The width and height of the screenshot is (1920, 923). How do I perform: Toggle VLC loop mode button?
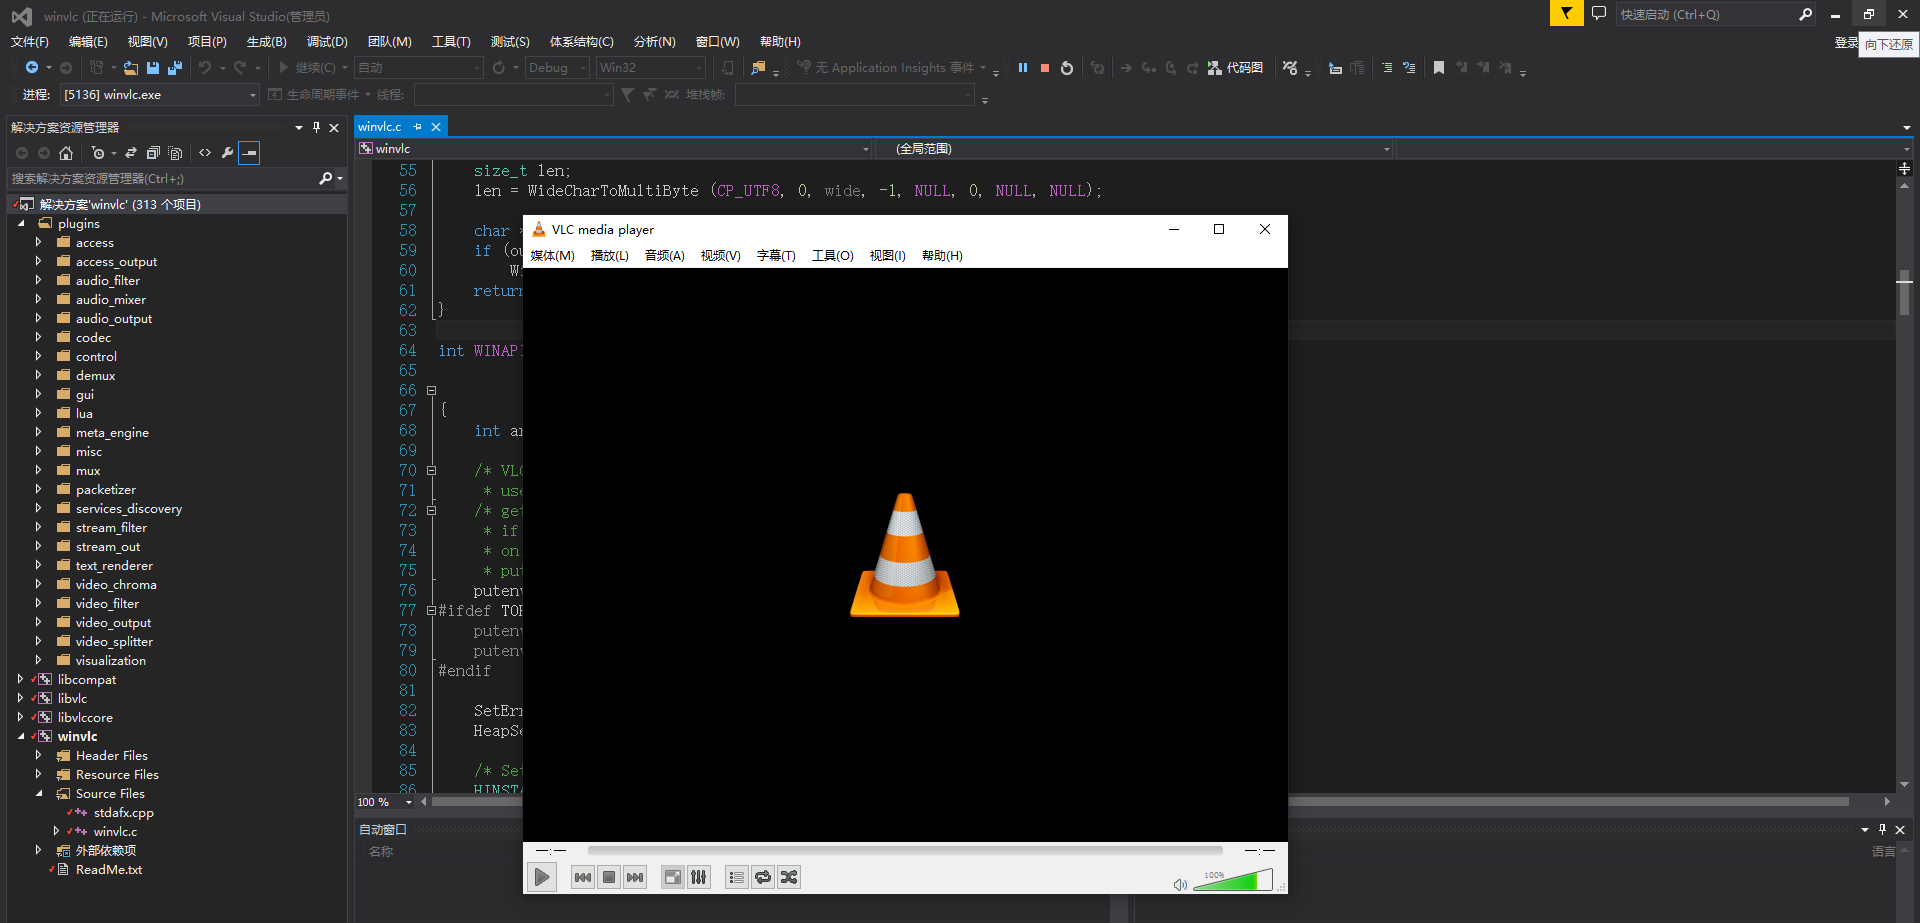763,877
